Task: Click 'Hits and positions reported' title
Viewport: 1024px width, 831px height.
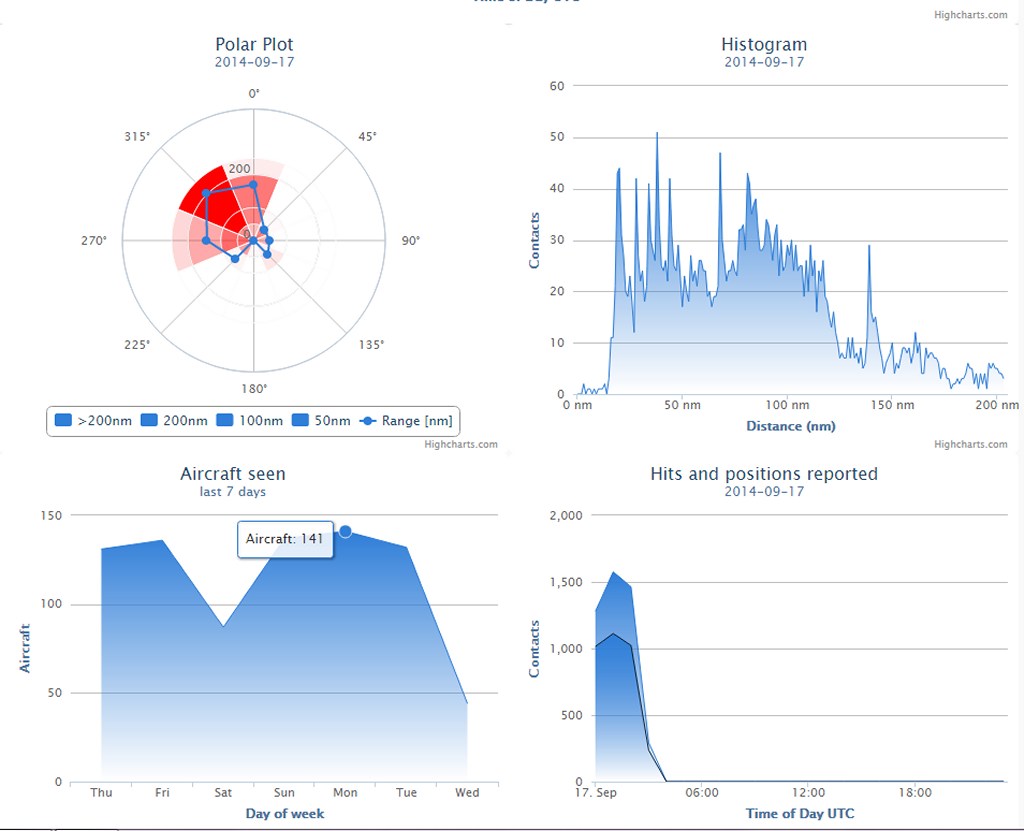Action: [764, 474]
